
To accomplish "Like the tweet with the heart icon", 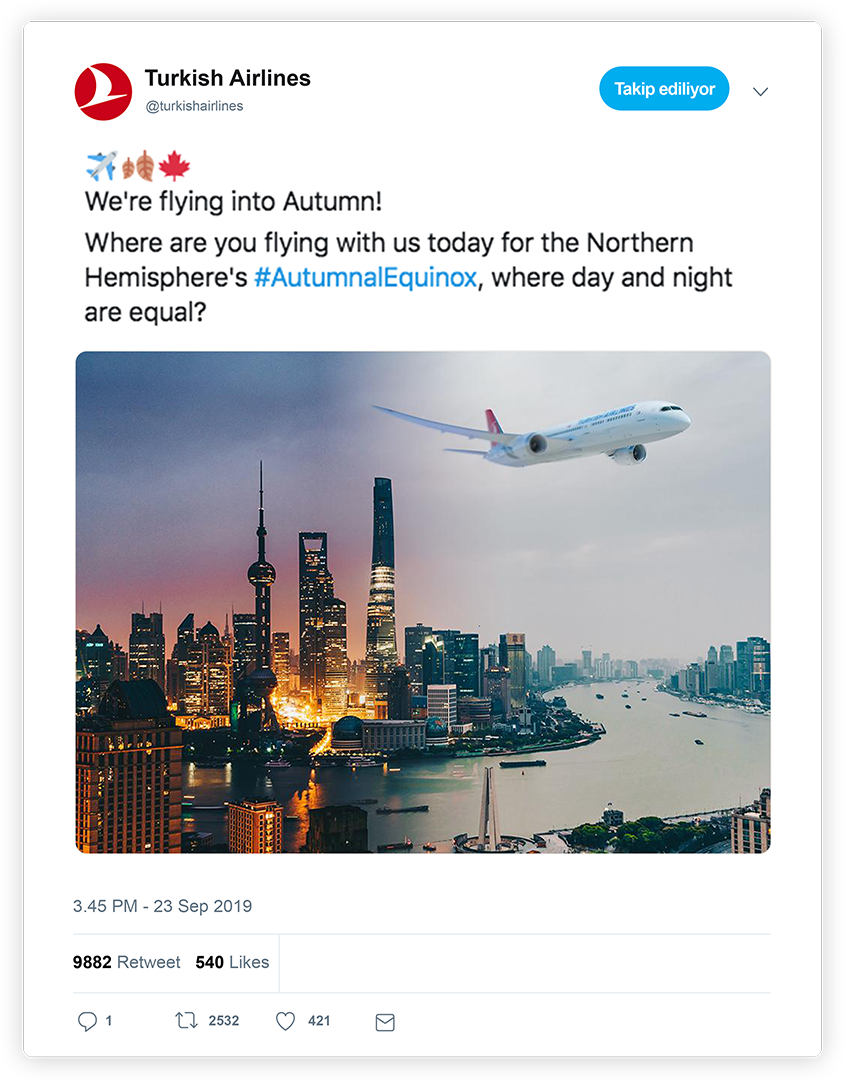I will (285, 1021).
